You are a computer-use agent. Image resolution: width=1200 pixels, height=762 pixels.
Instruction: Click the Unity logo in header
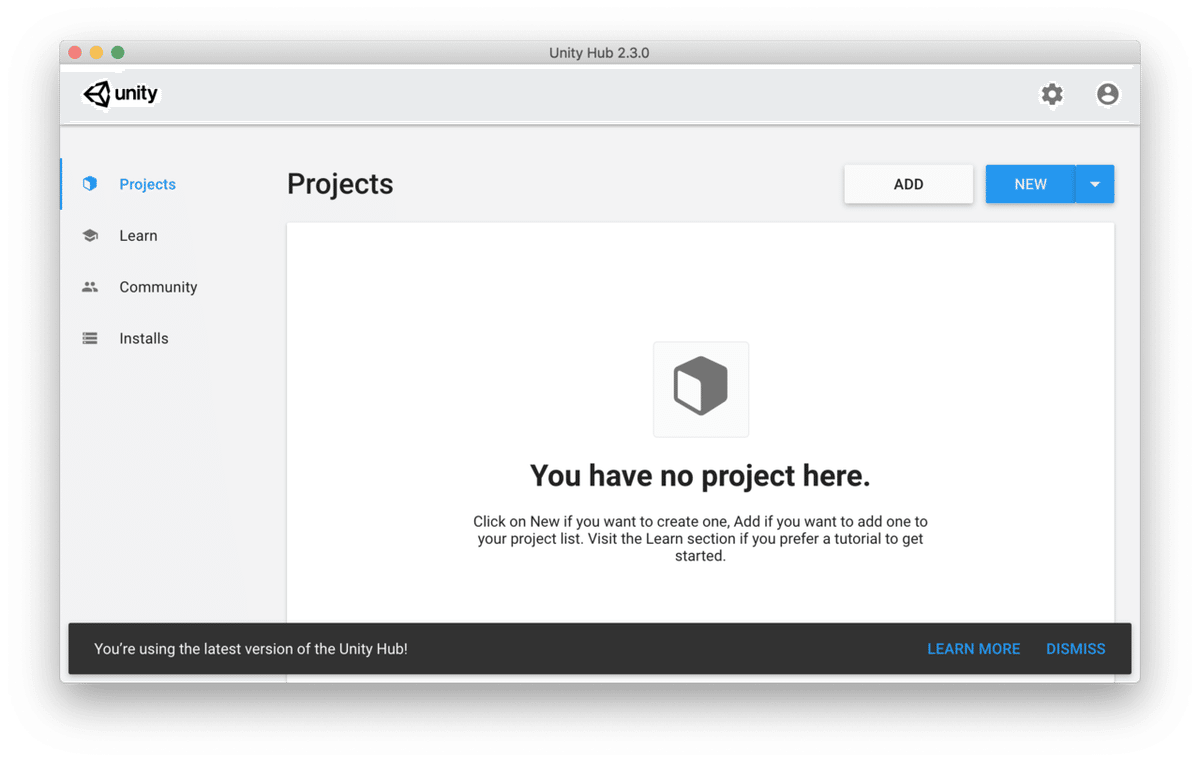pyautogui.click(x=120, y=94)
